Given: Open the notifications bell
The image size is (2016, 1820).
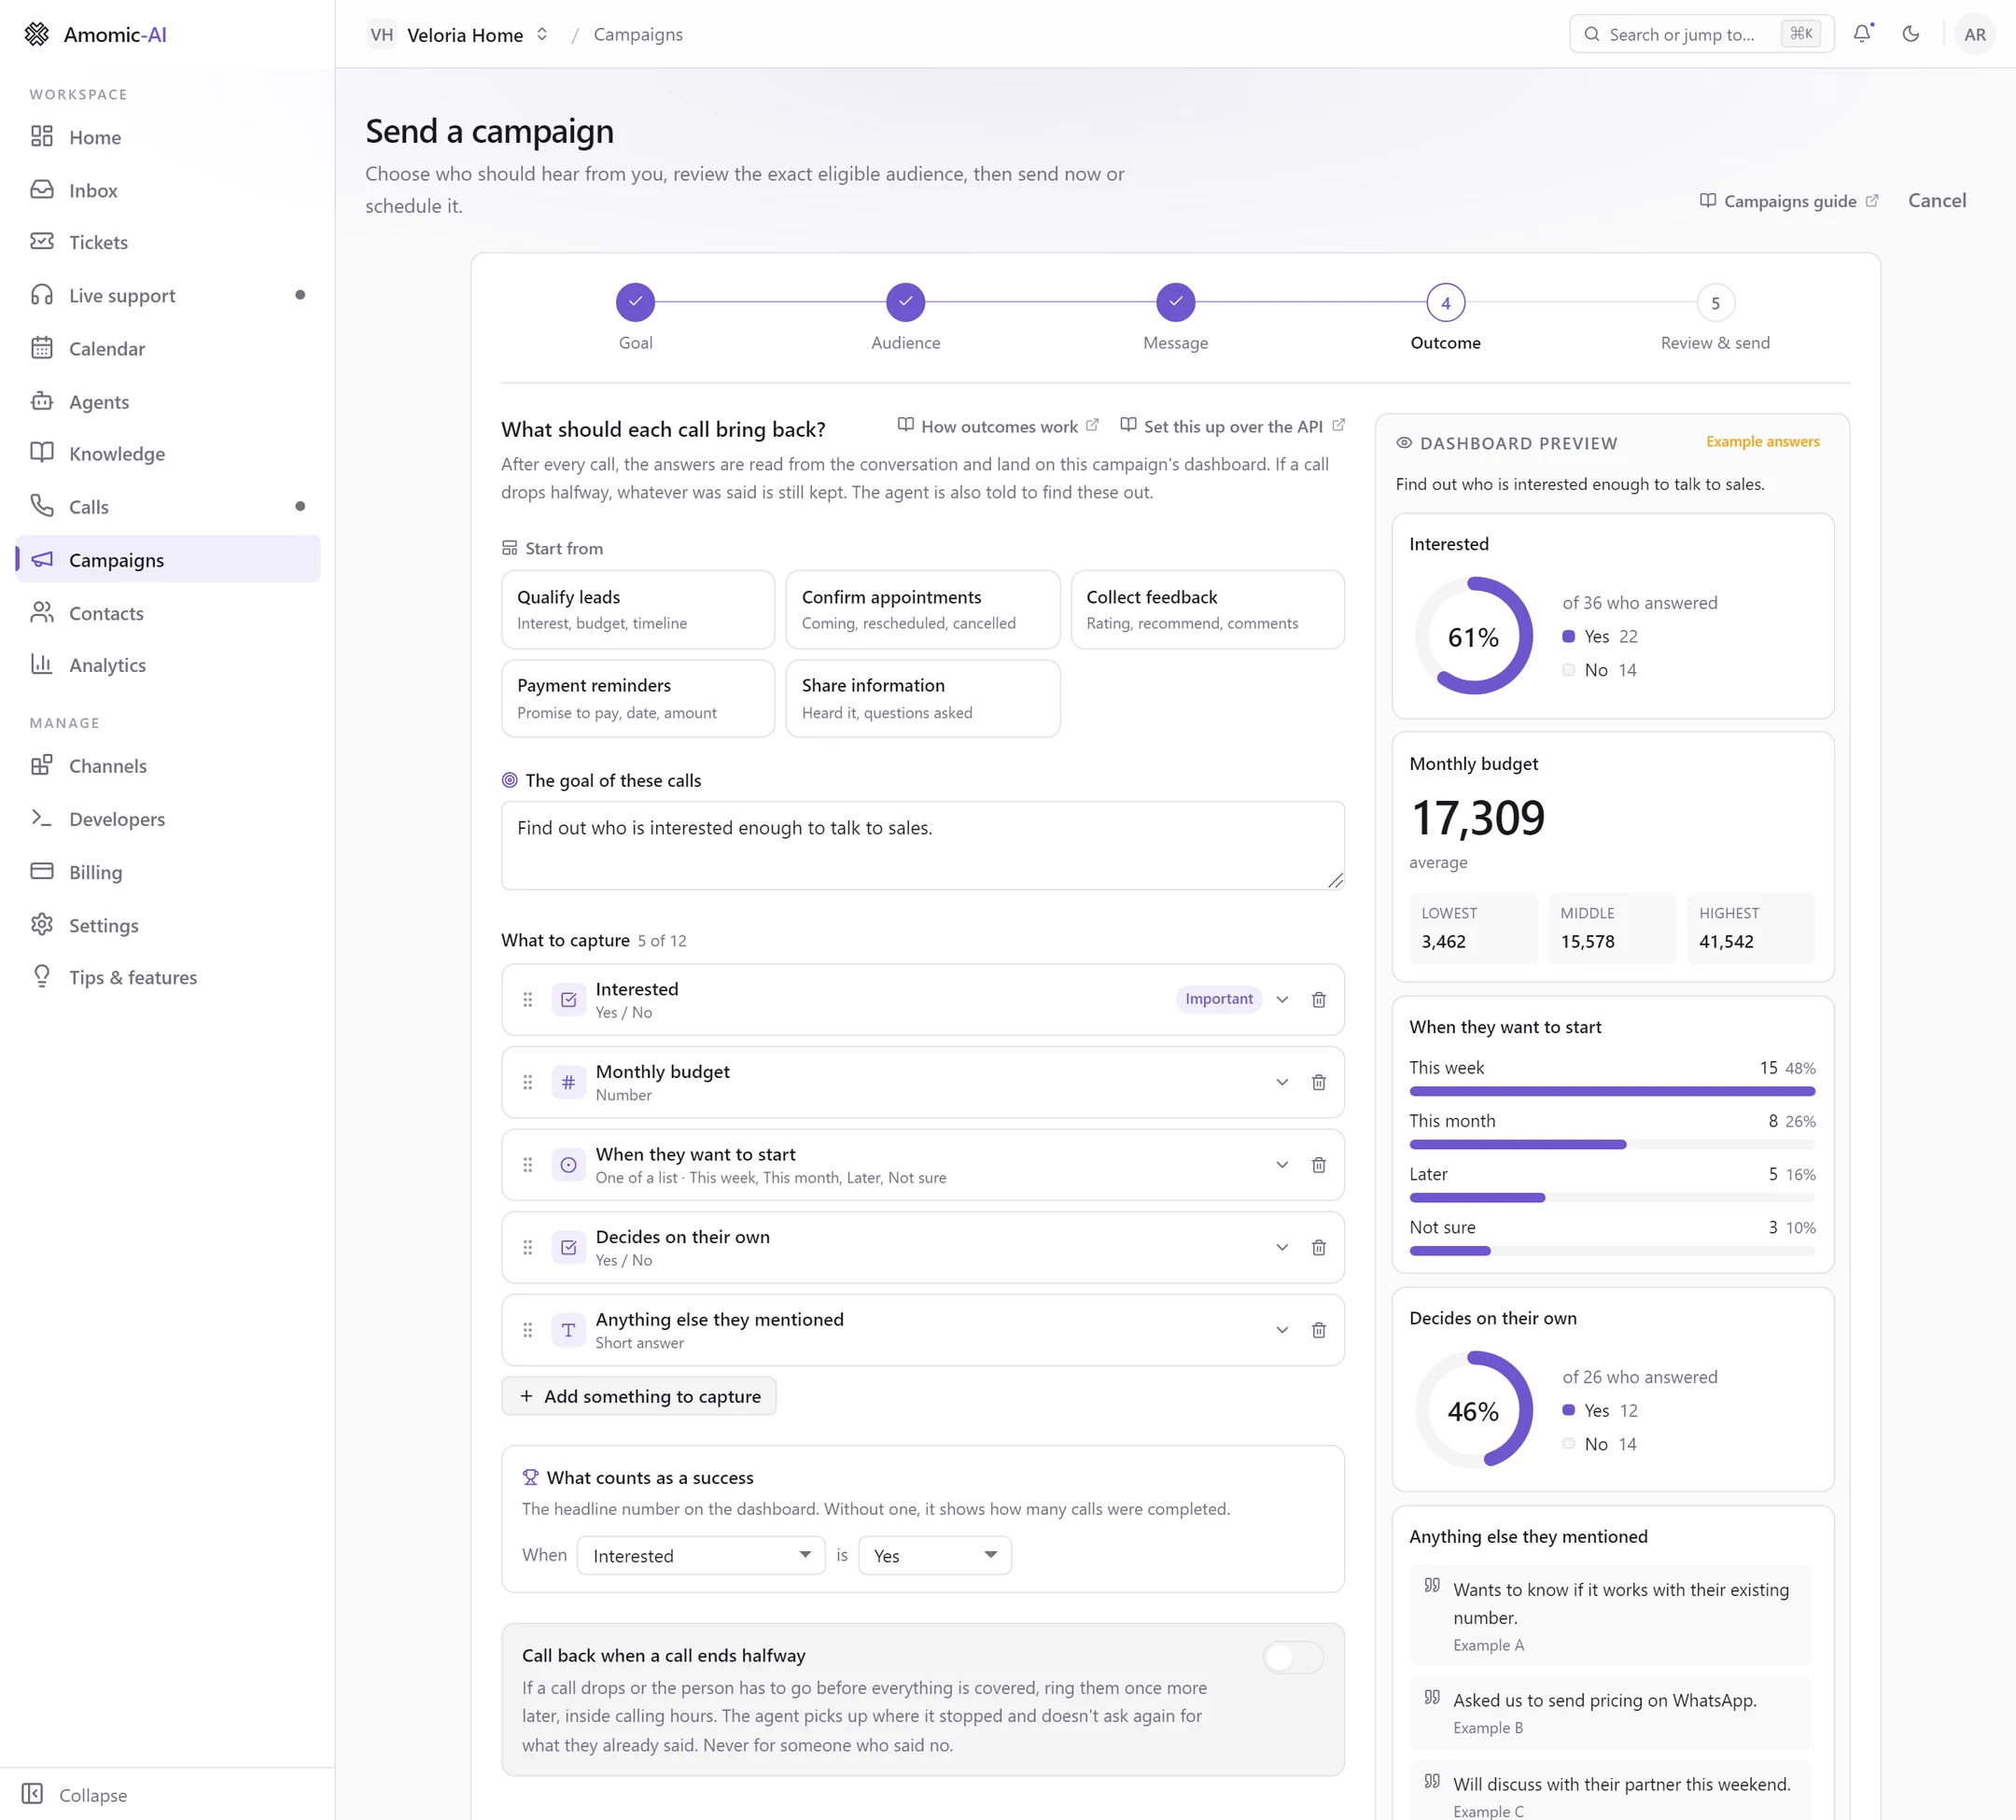Looking at the screenshot, I should (1862, 34).
